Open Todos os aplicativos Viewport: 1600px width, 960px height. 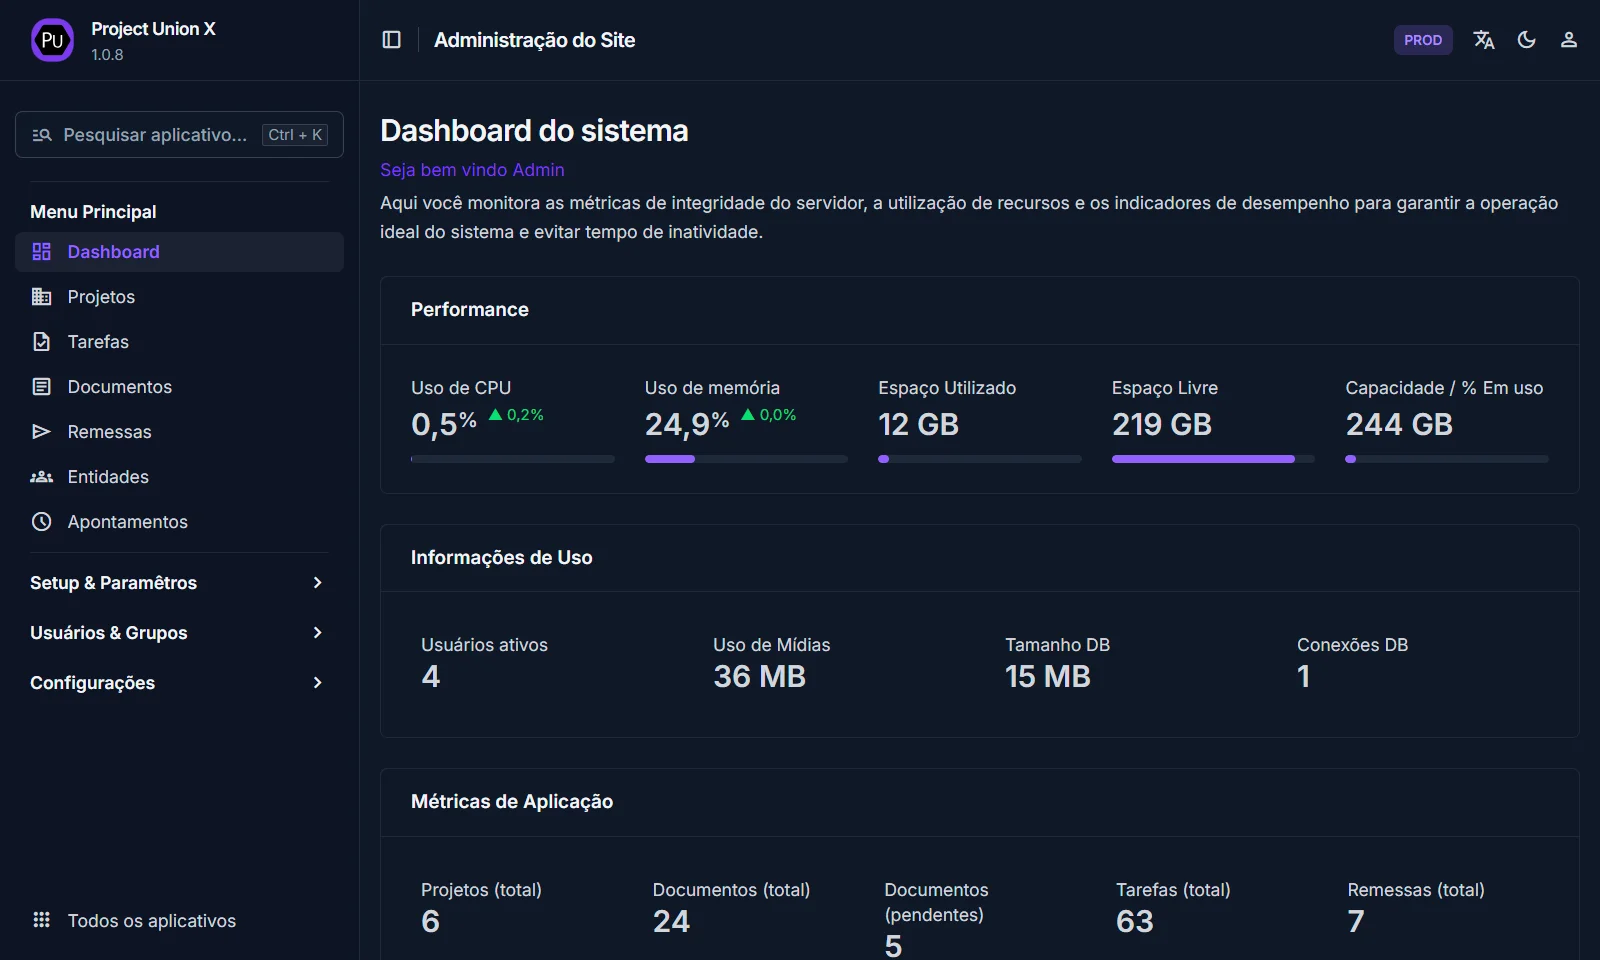(151, 921)
